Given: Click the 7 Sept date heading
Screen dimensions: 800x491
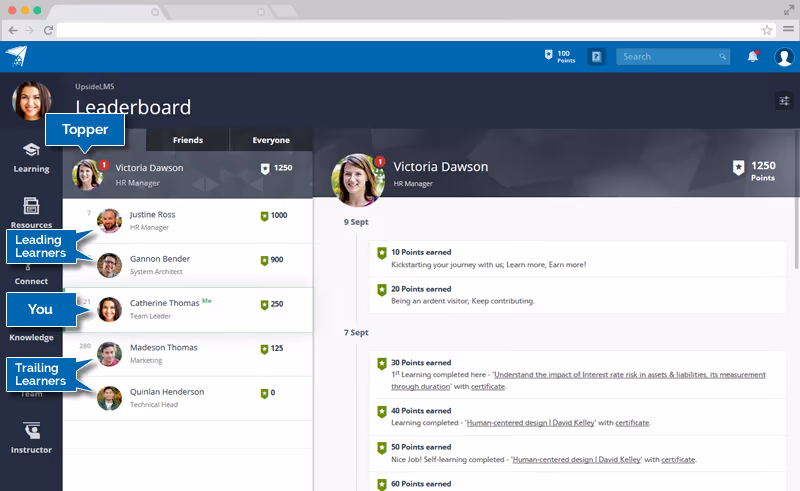Looking at the screenshot, I should pyautogui.click(x=356, y=332).
